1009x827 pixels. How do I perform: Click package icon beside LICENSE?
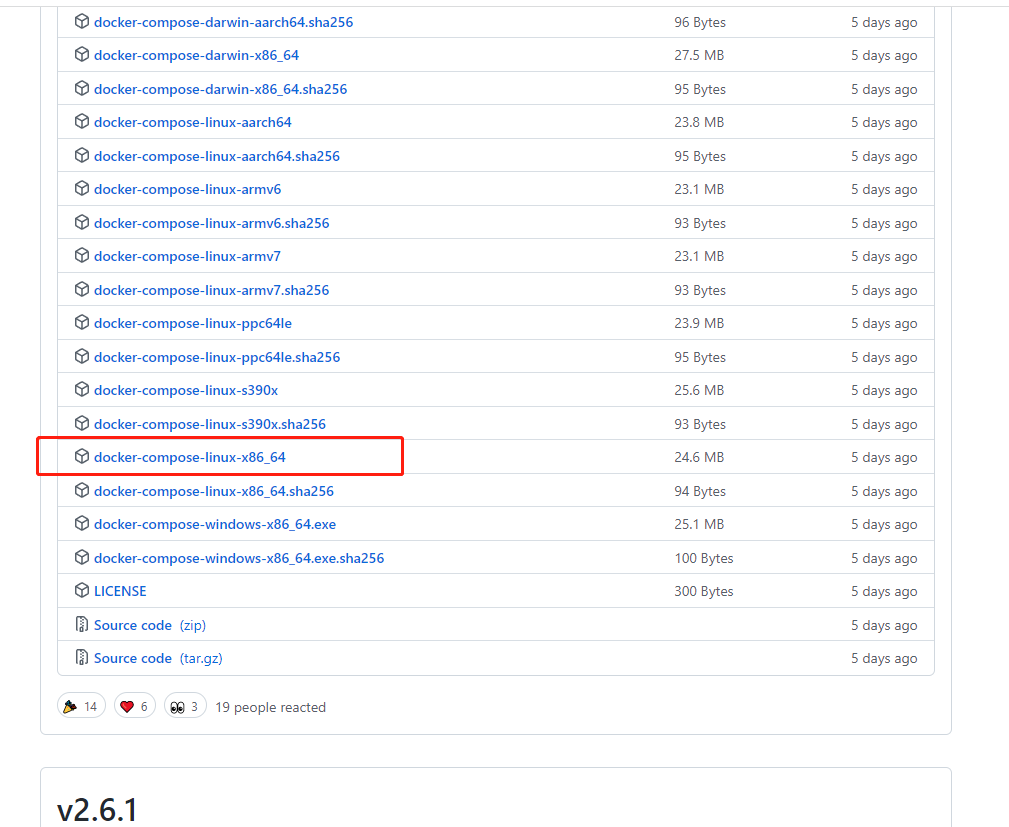[x=82, y=590]
